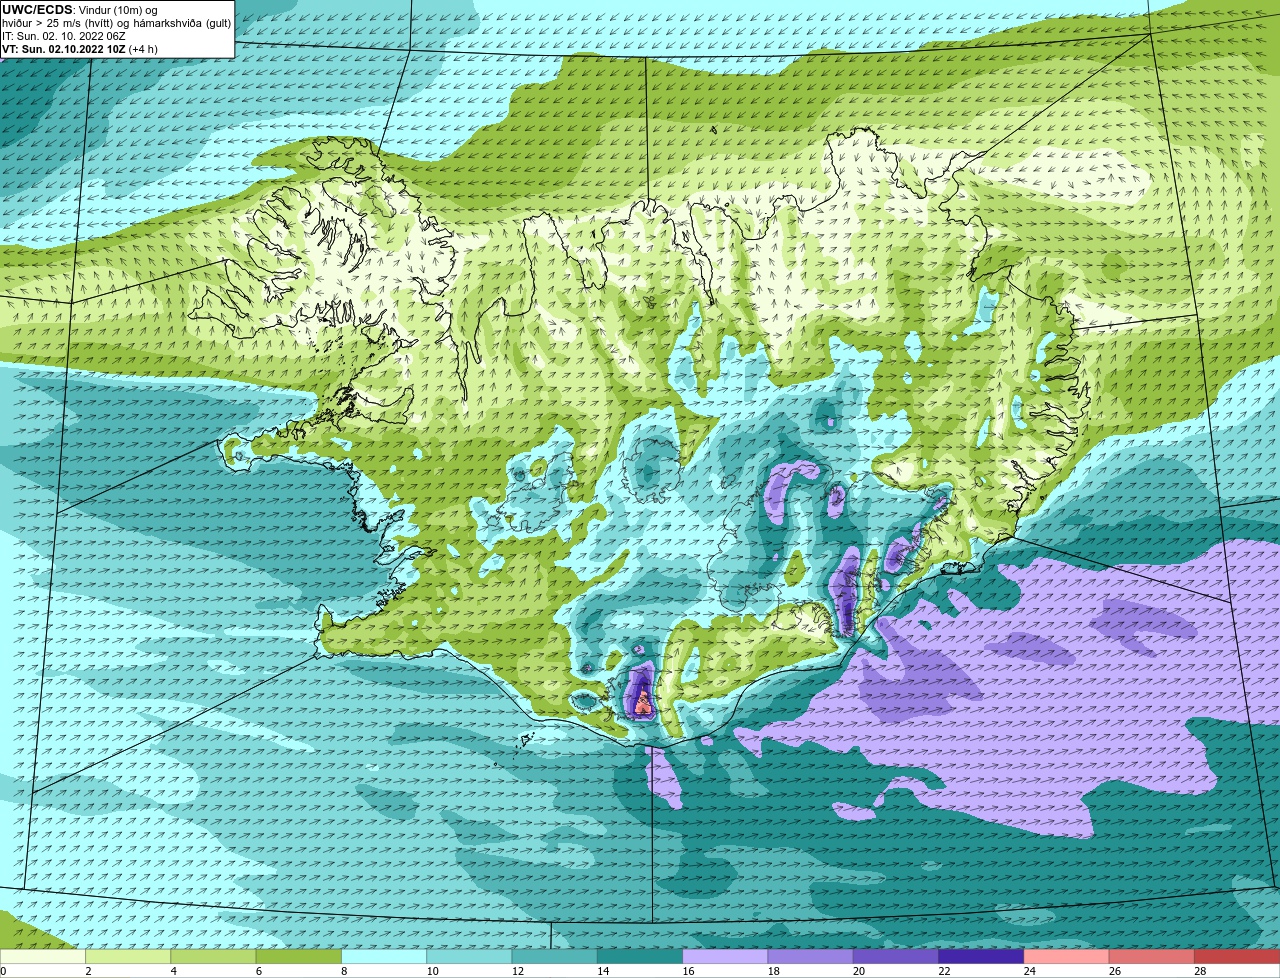Click the legend scale label "2"
This screenshot has width=1280, height=978.
tap(88, 971)
